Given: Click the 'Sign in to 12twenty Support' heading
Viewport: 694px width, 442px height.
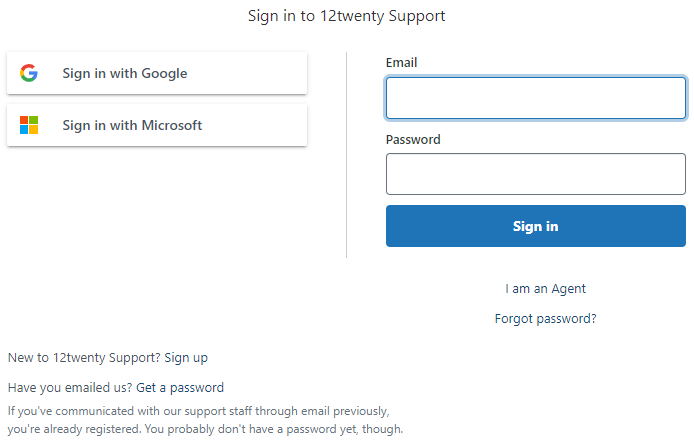Looking at the screenshot, I should tap(346, 16).
